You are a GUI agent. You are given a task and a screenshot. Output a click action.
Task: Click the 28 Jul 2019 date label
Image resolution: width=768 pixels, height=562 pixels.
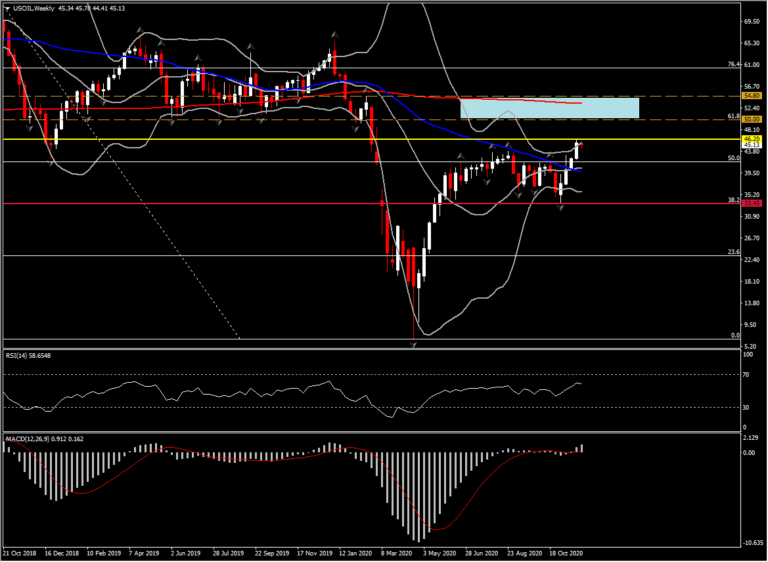(x=229, y=552)
